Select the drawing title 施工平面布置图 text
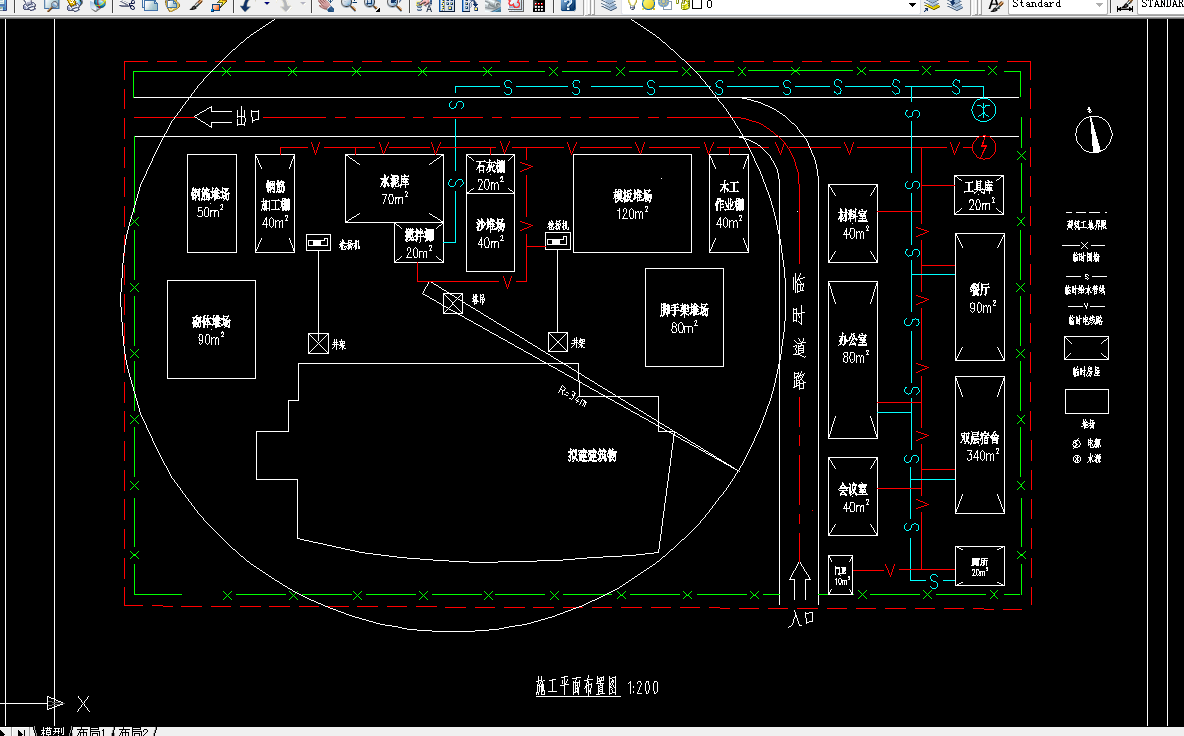1184x736 pixels. tap(577, 686)
